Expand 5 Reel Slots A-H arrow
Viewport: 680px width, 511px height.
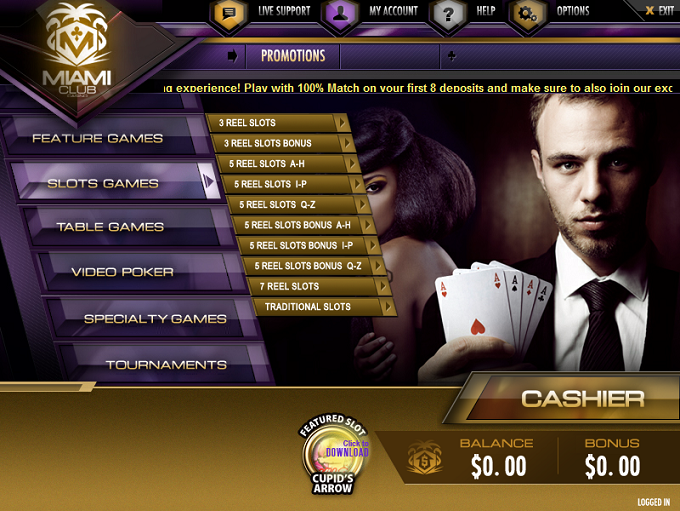[x=353, y=164]
